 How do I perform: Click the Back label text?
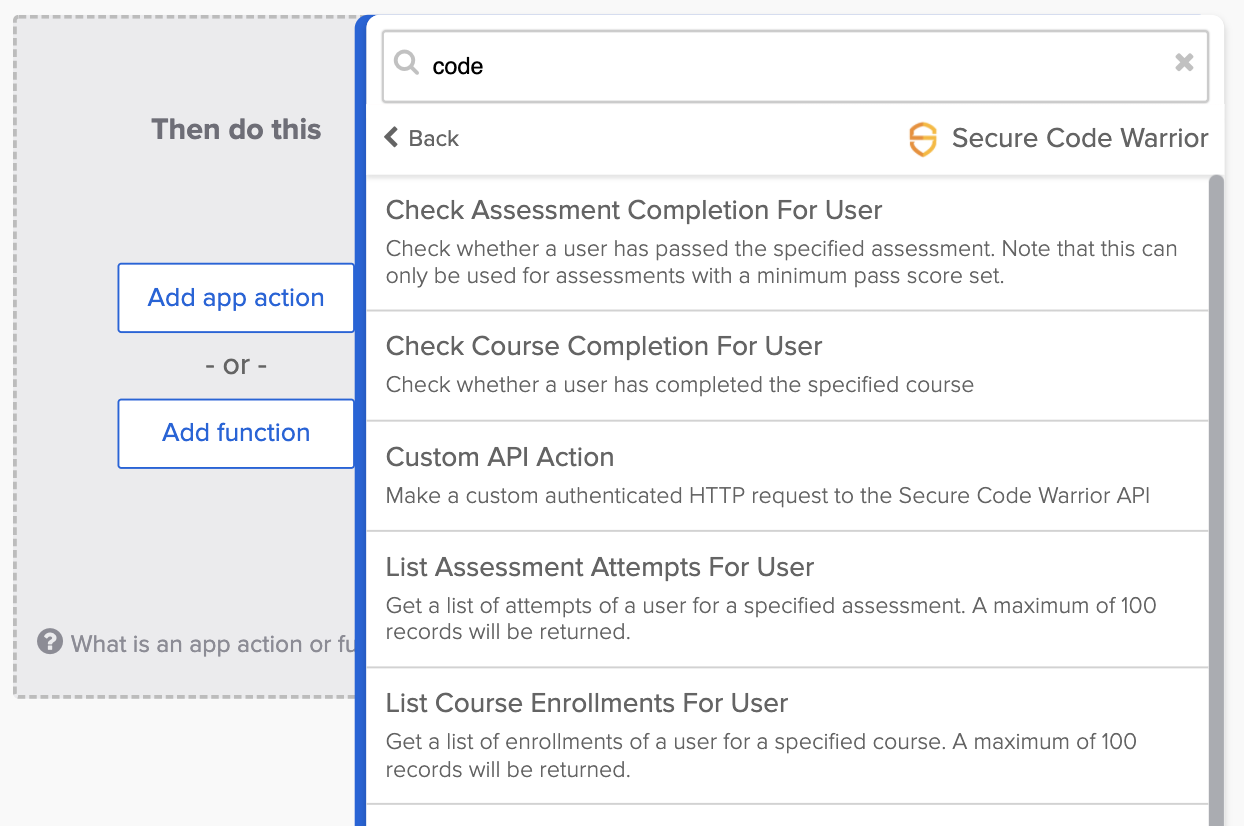click(434, 139)
